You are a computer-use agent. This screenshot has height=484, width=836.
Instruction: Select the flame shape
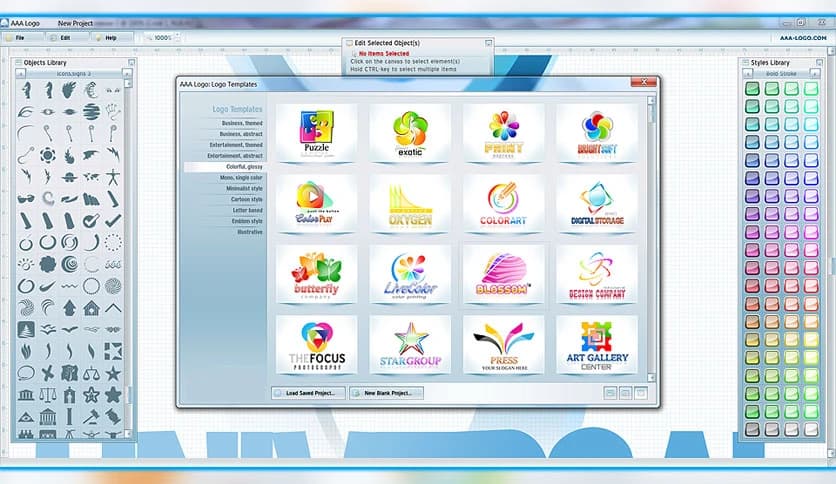click(69, 155)
